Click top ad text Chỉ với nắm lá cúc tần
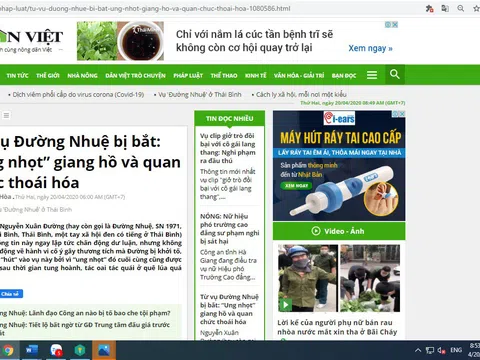480x360 pixels. point(254,41)
